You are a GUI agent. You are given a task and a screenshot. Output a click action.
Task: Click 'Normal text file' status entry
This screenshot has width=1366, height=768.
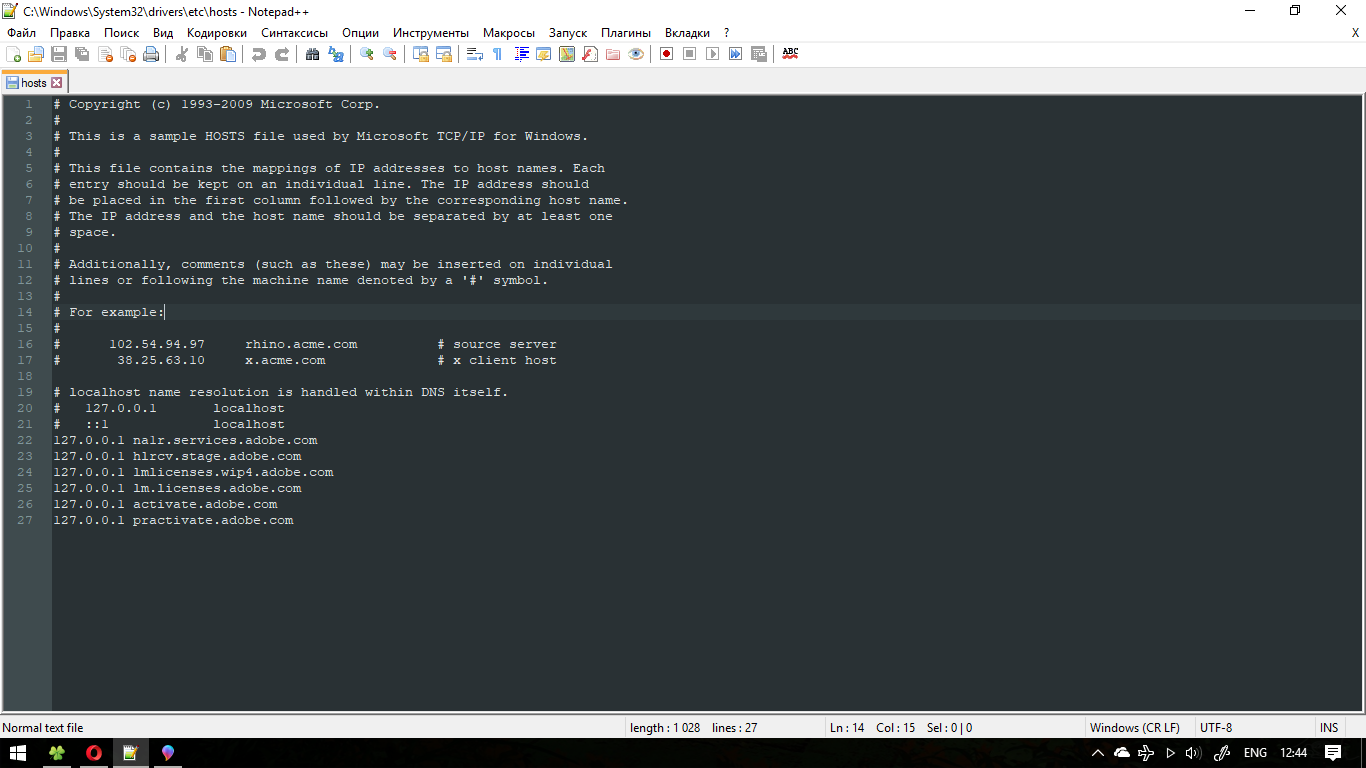coord(43,728)
